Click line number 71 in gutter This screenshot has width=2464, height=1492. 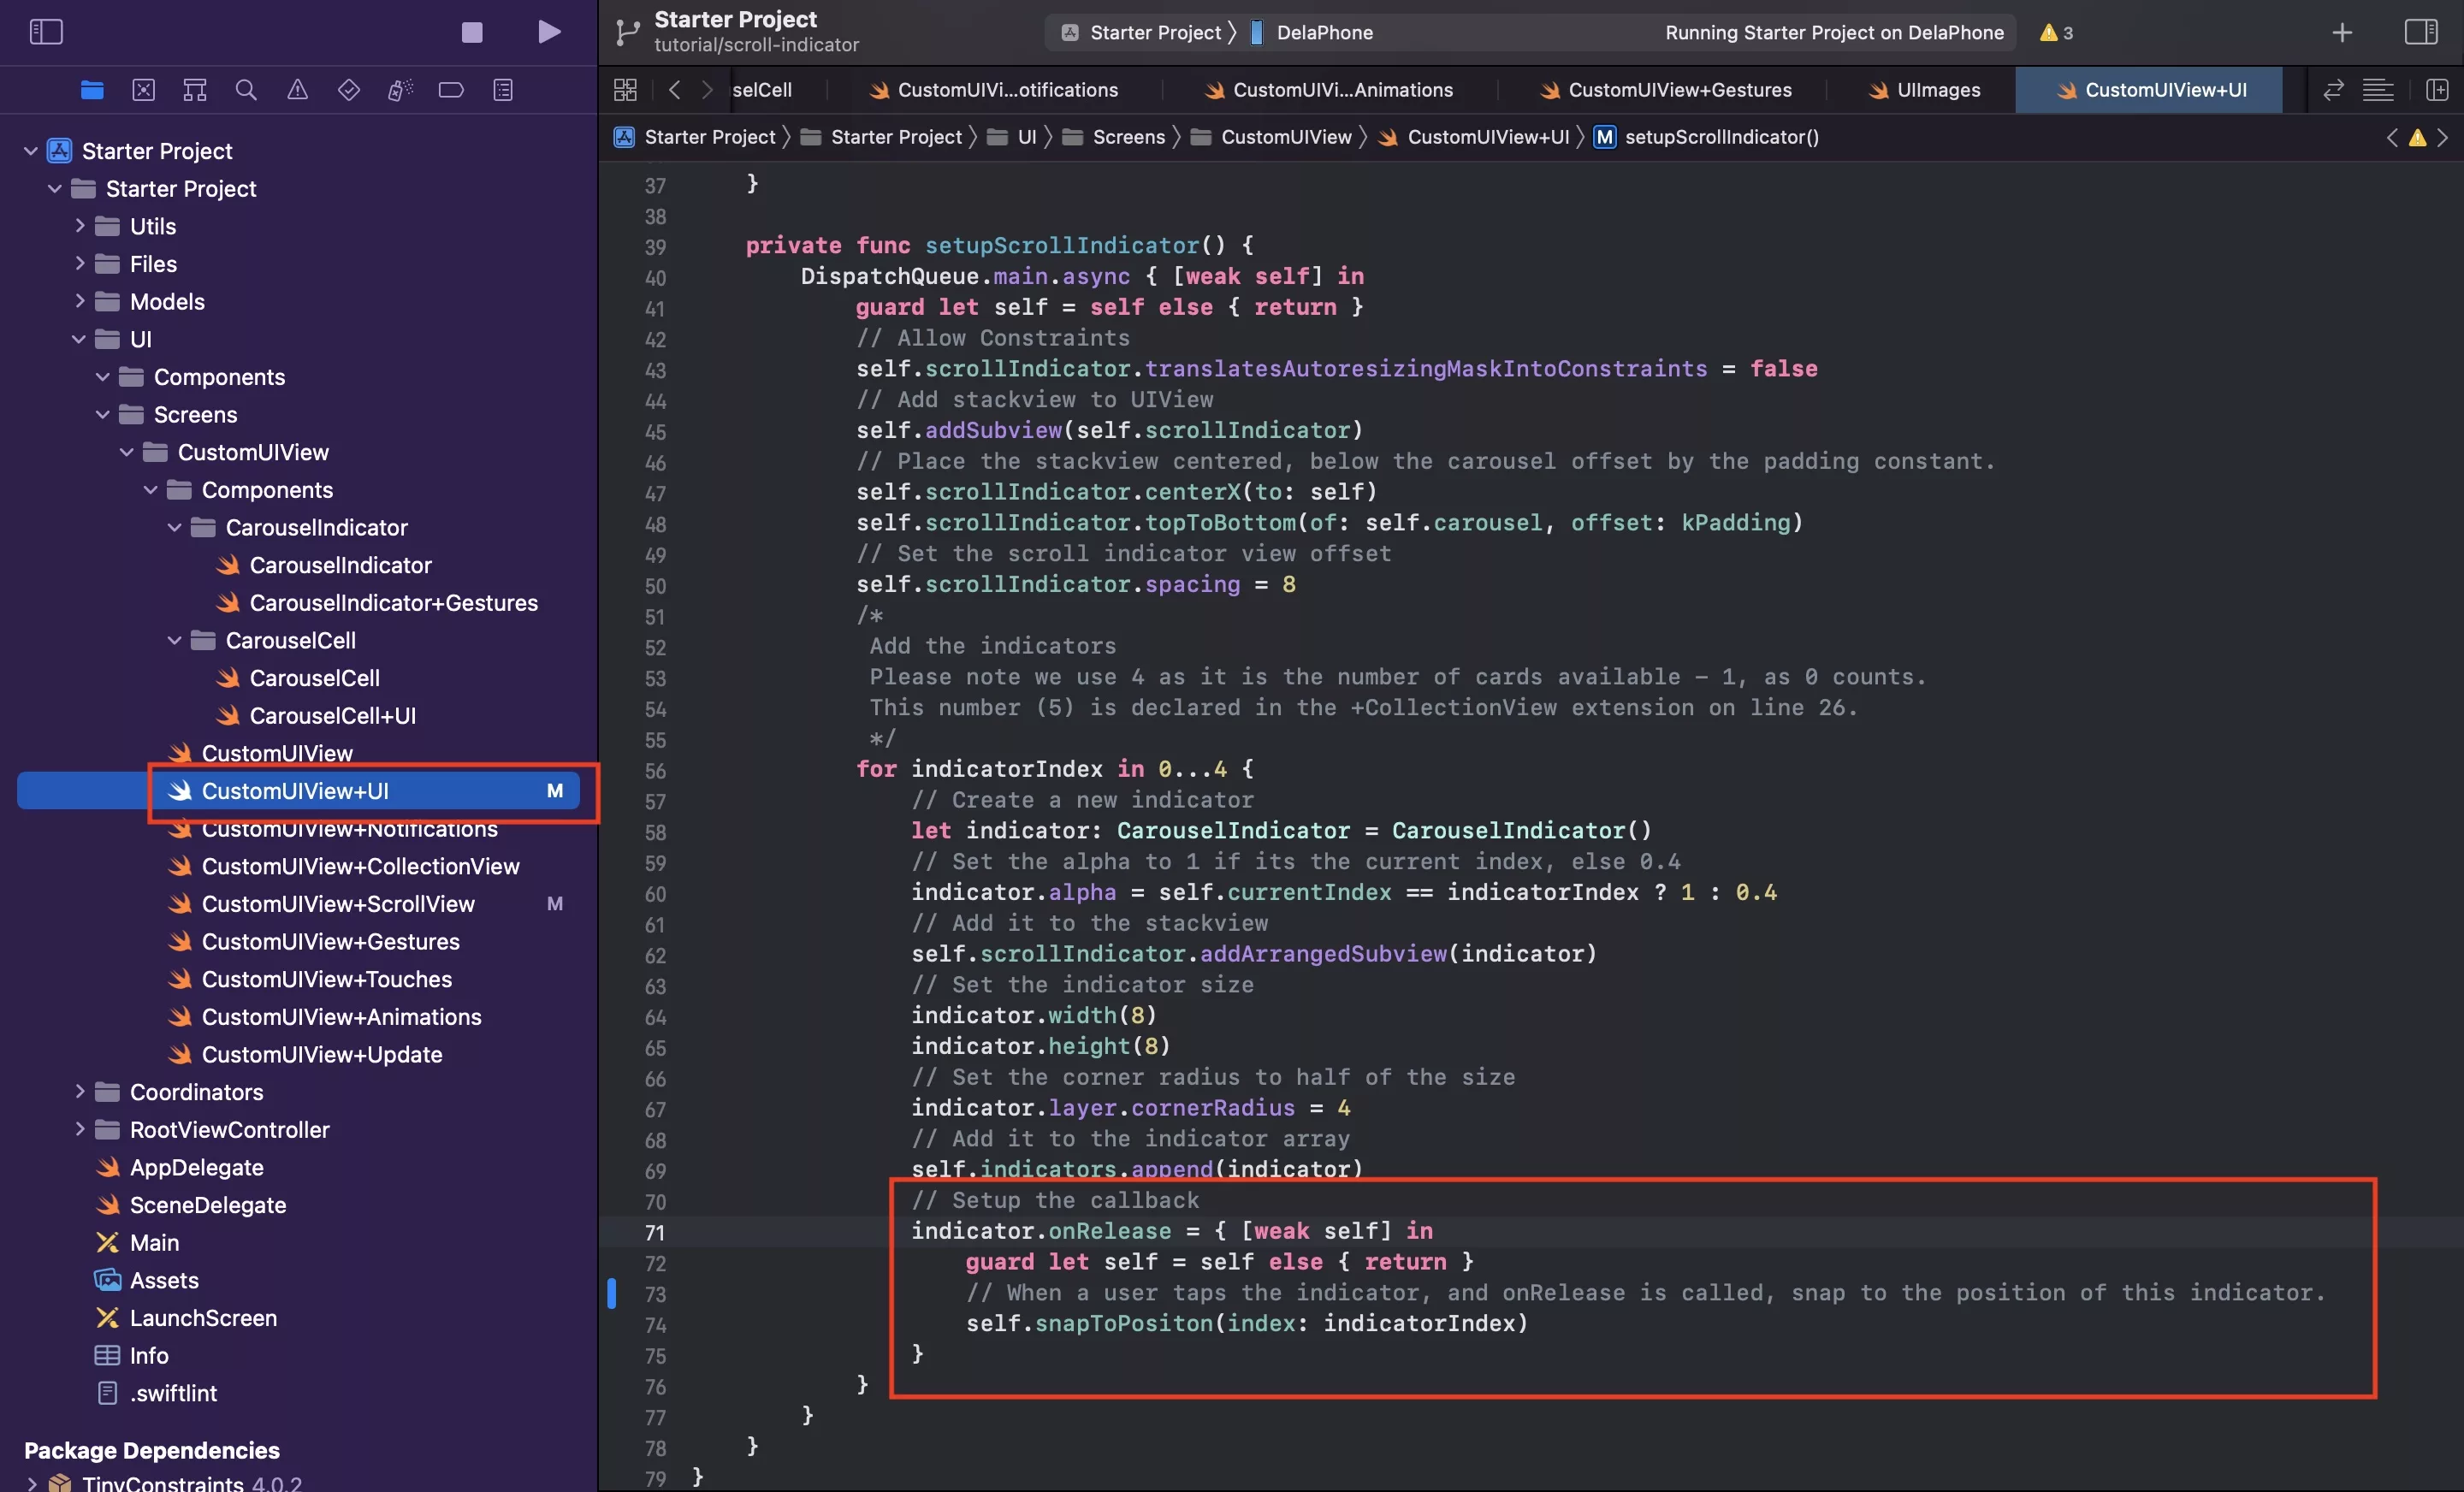point(655,1232)
